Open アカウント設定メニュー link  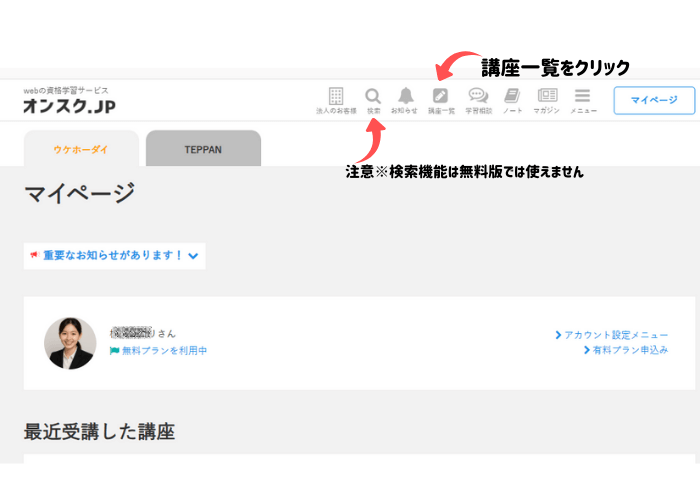click(612, 335)
